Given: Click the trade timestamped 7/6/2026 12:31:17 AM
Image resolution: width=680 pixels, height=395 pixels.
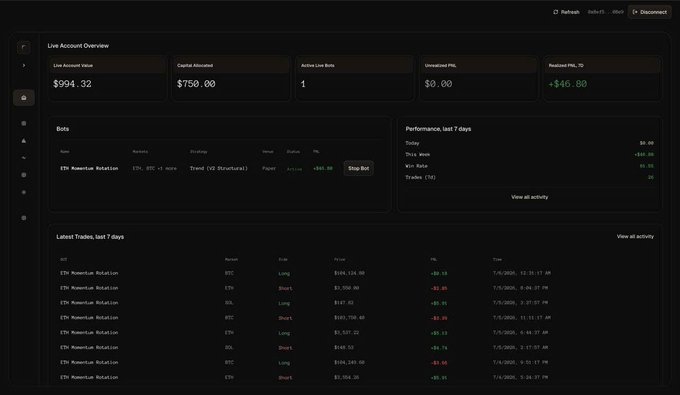Looking at the screenshot, I should [356, 273].
